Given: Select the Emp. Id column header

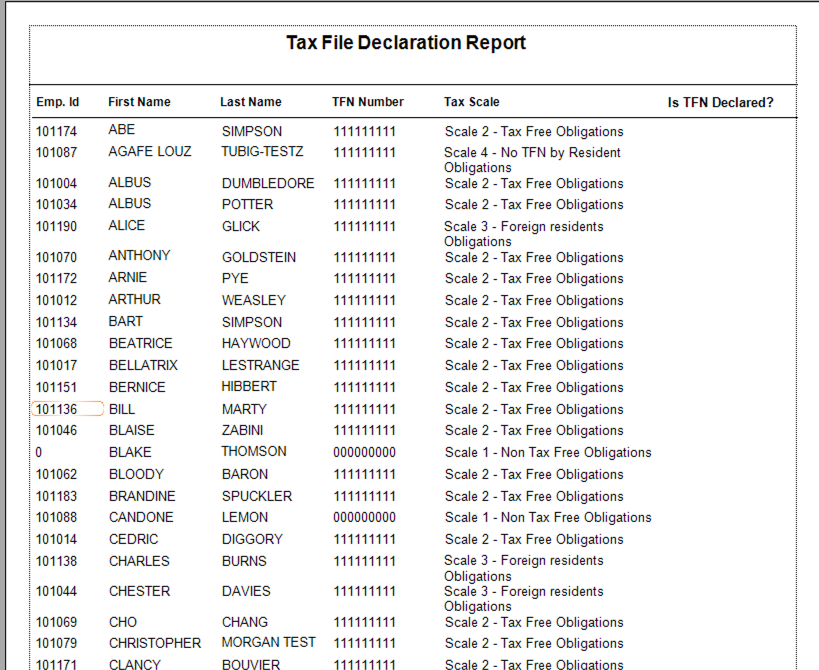Looking at the screenshot, I should pos(57,102).
